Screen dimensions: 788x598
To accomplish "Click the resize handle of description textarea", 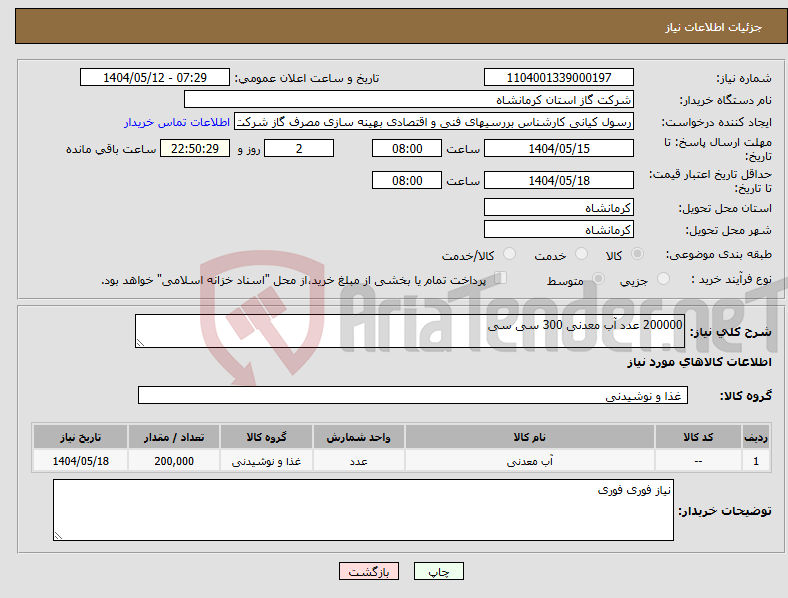I will click(x=140, y=343).
